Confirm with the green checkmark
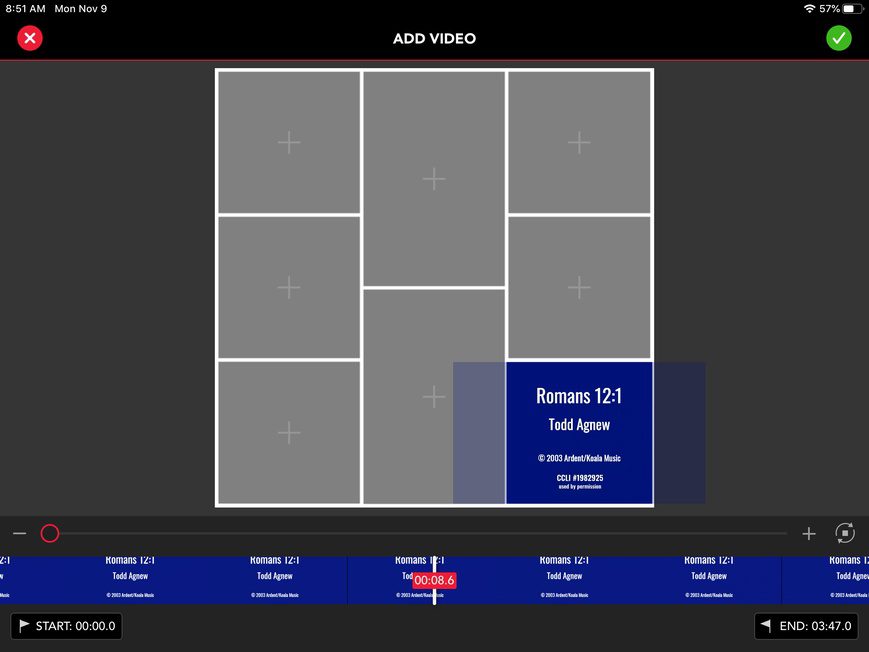869x652 pixels. click(839, 38)
